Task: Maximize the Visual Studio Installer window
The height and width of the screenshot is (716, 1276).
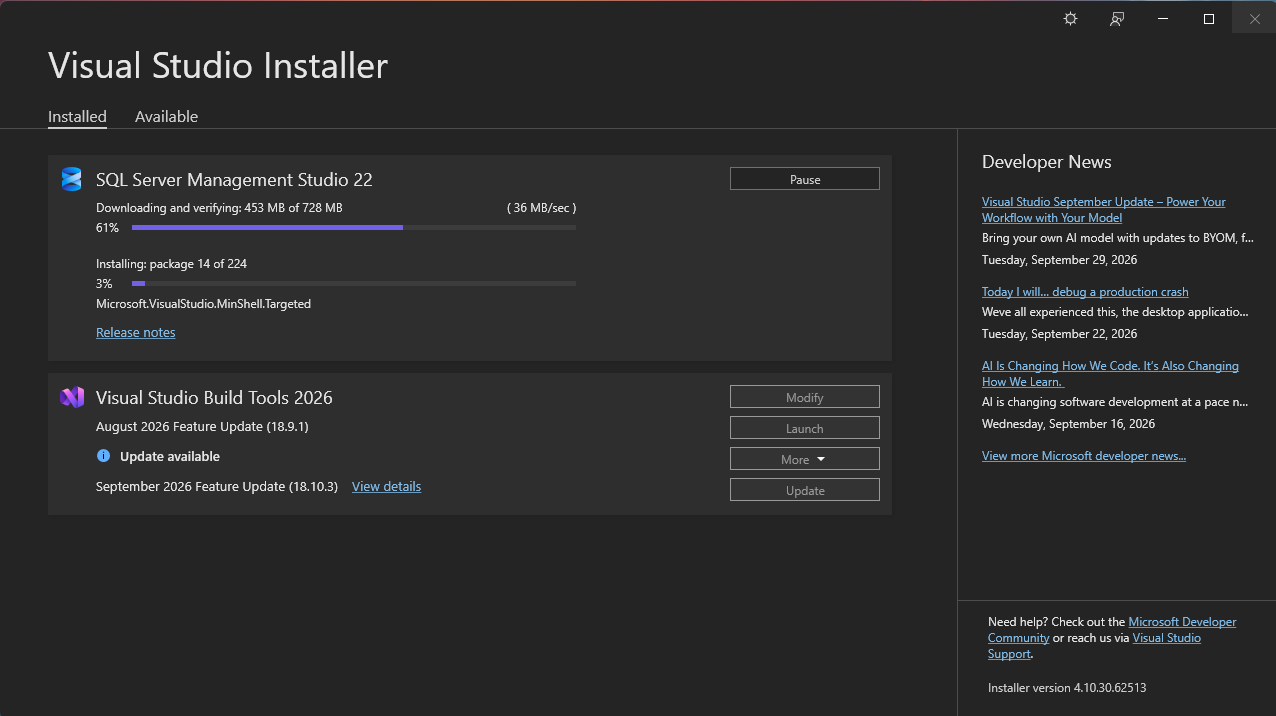Action: click(1209, 19)
